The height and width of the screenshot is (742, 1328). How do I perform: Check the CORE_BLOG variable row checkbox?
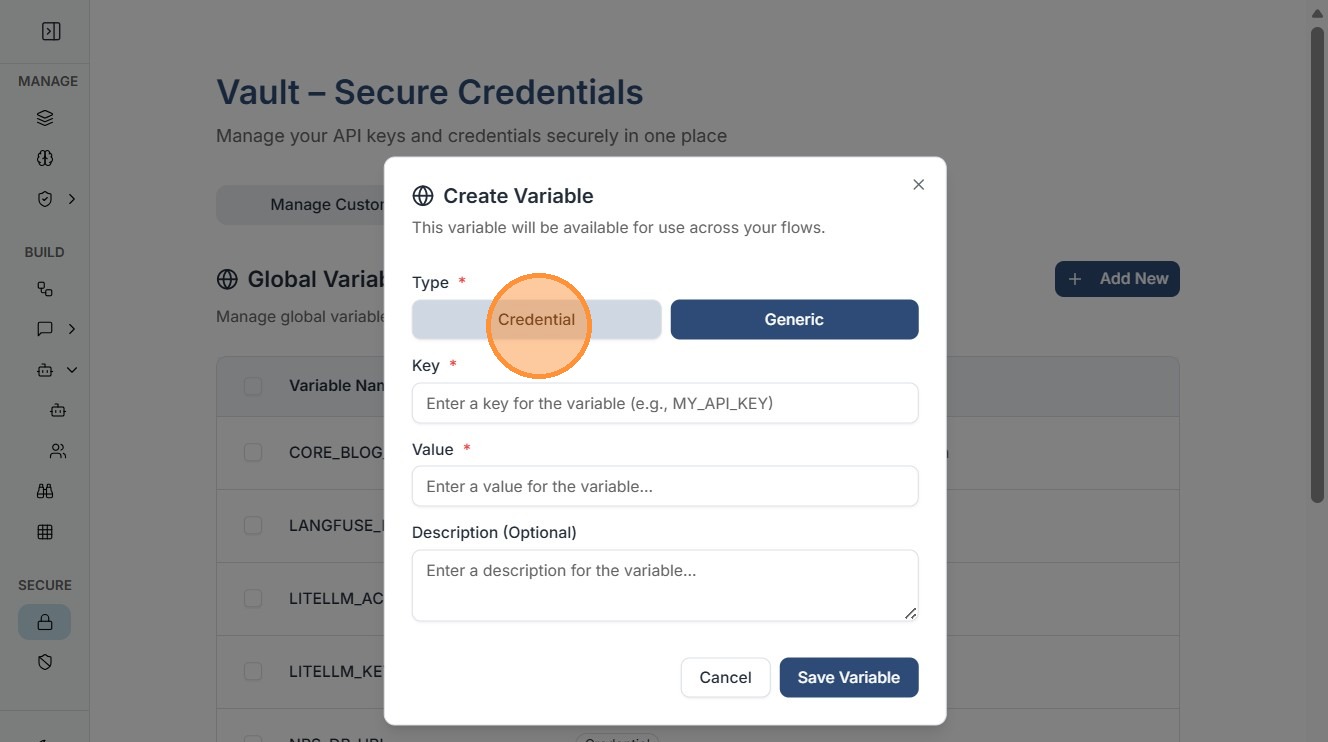(x=253, y=453)
